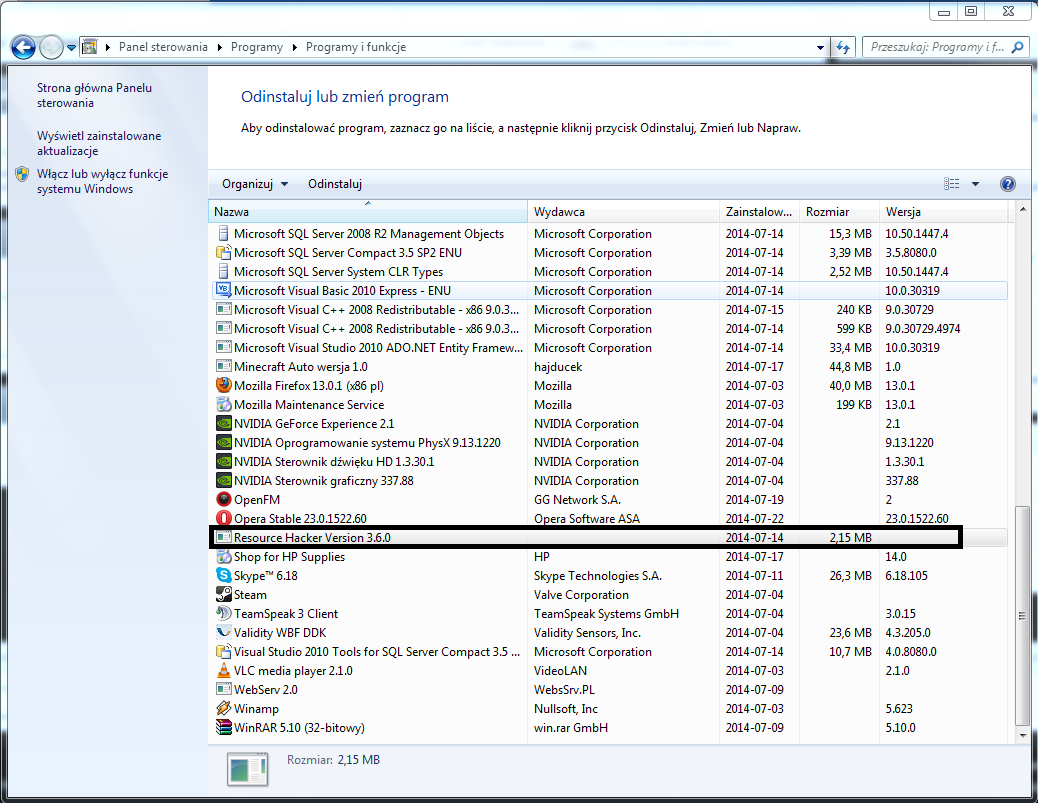
Task: Select Visual Studio 2010 ADO.NET Entity Framework row
Action: (608, 348)
